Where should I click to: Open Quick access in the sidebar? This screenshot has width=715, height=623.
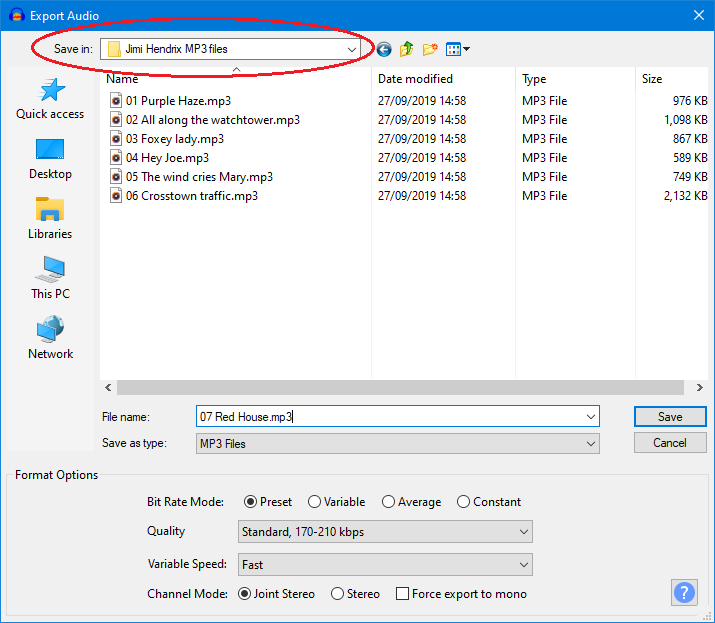pyautogui.click(x=50, y=100)
